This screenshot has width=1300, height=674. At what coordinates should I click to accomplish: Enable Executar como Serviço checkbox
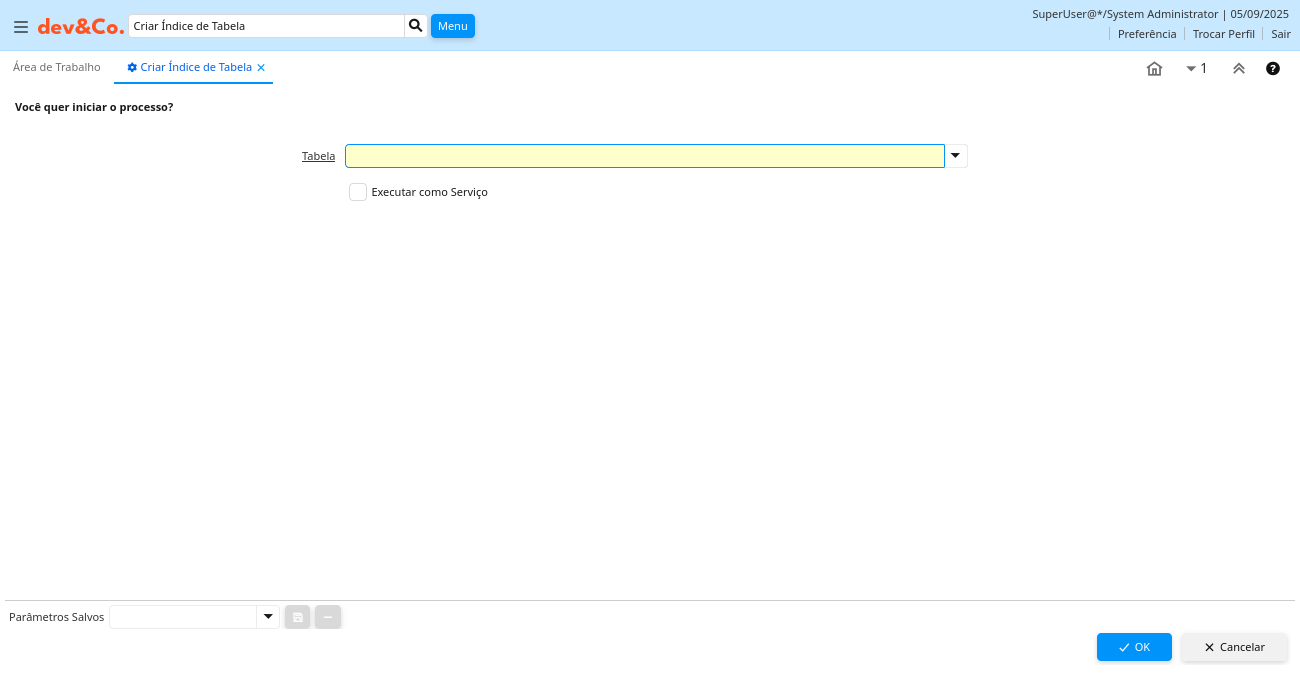click(358, 192)
